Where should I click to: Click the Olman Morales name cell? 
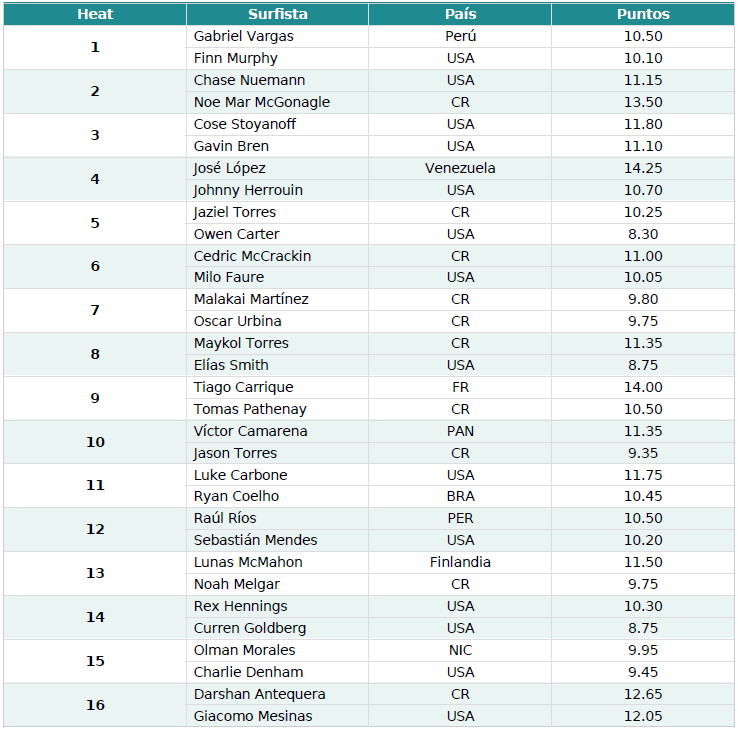(x=278, y=650)
